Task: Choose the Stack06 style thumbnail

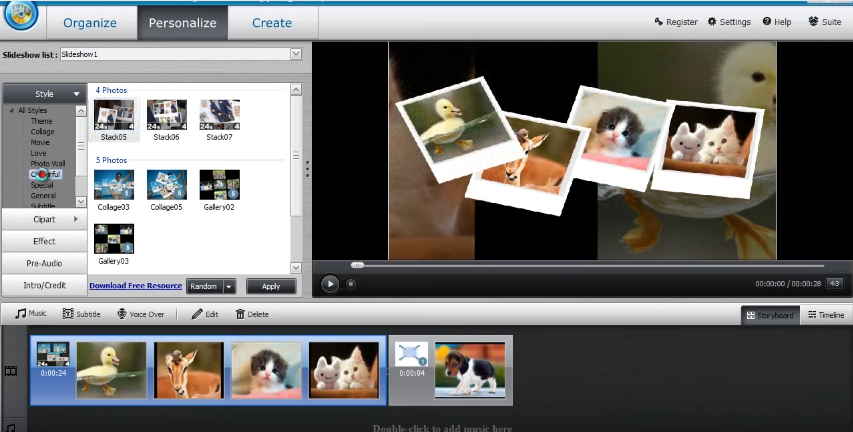Action: 167,115
